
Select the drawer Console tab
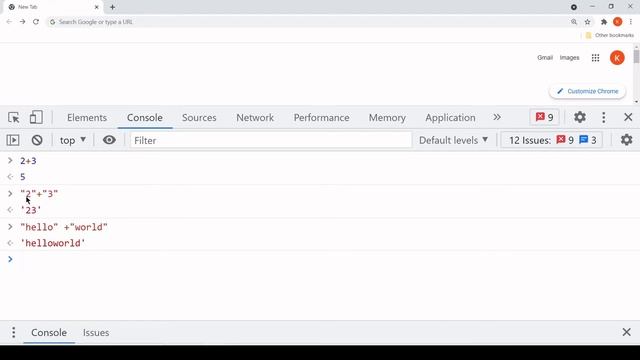click(x=49, y=332)
